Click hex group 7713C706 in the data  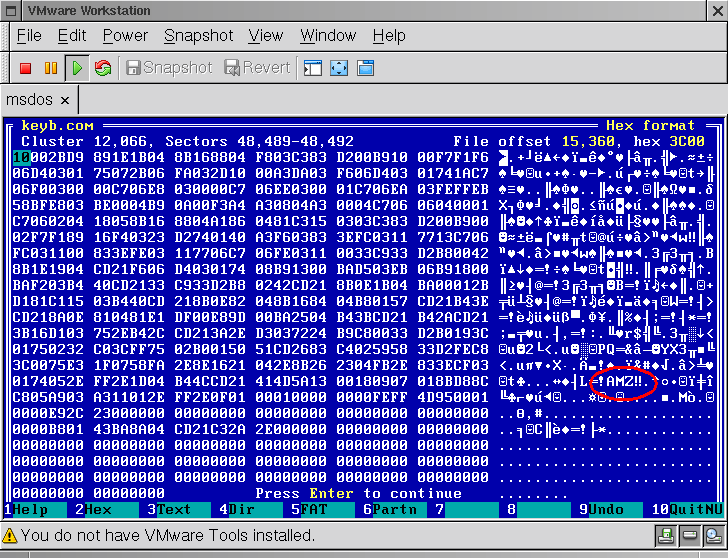click(x=453, y=237)
